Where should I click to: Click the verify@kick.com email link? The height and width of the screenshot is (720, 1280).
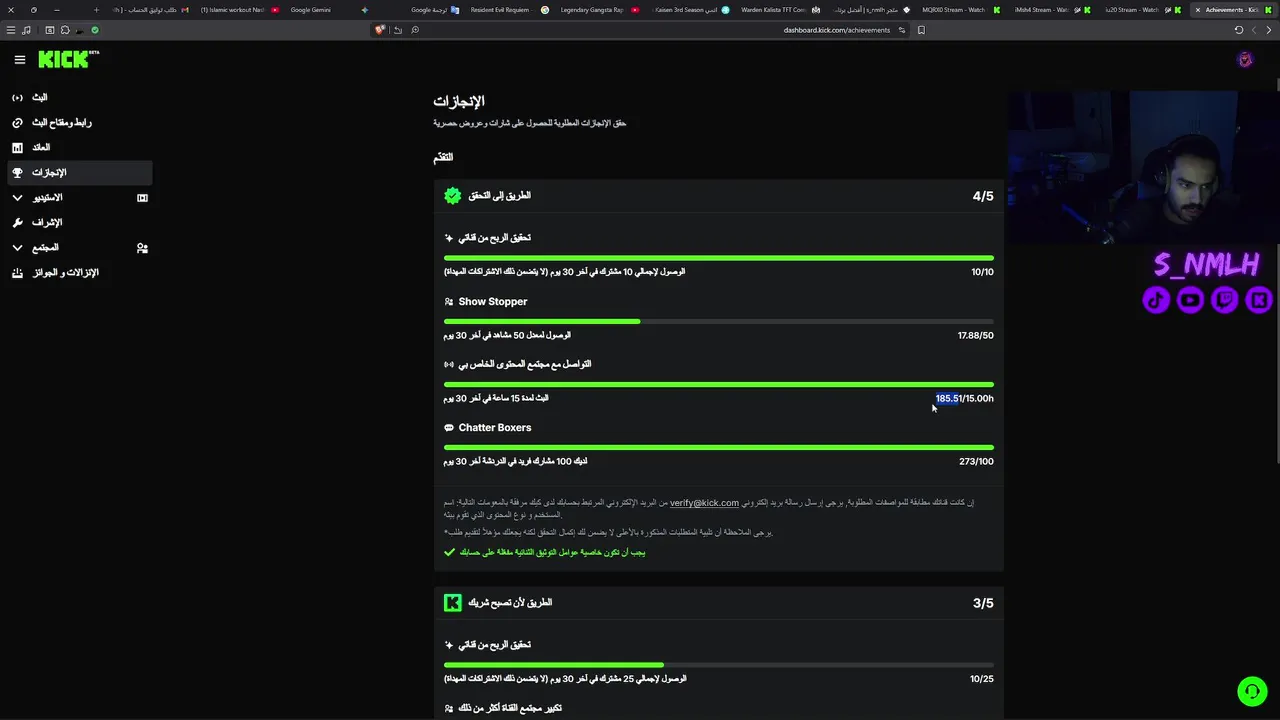704,503
